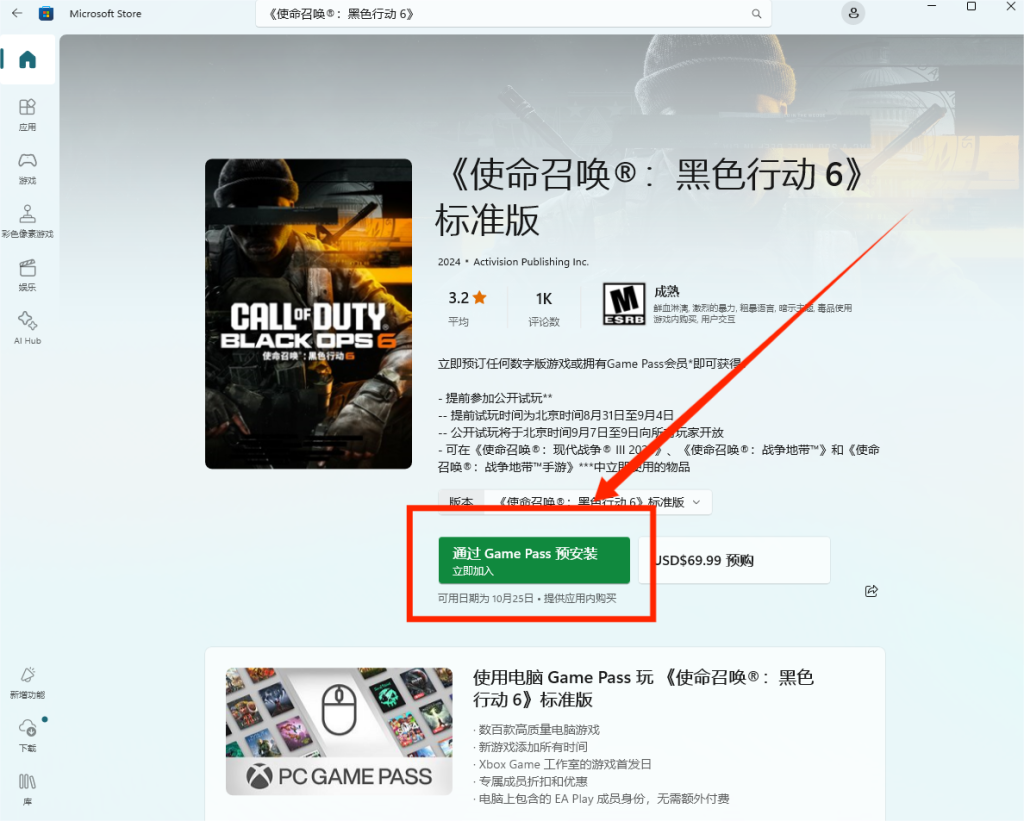Viewport: 1024px width, 821px height.
Task: Focus the search box with game title
Action: 513,14
